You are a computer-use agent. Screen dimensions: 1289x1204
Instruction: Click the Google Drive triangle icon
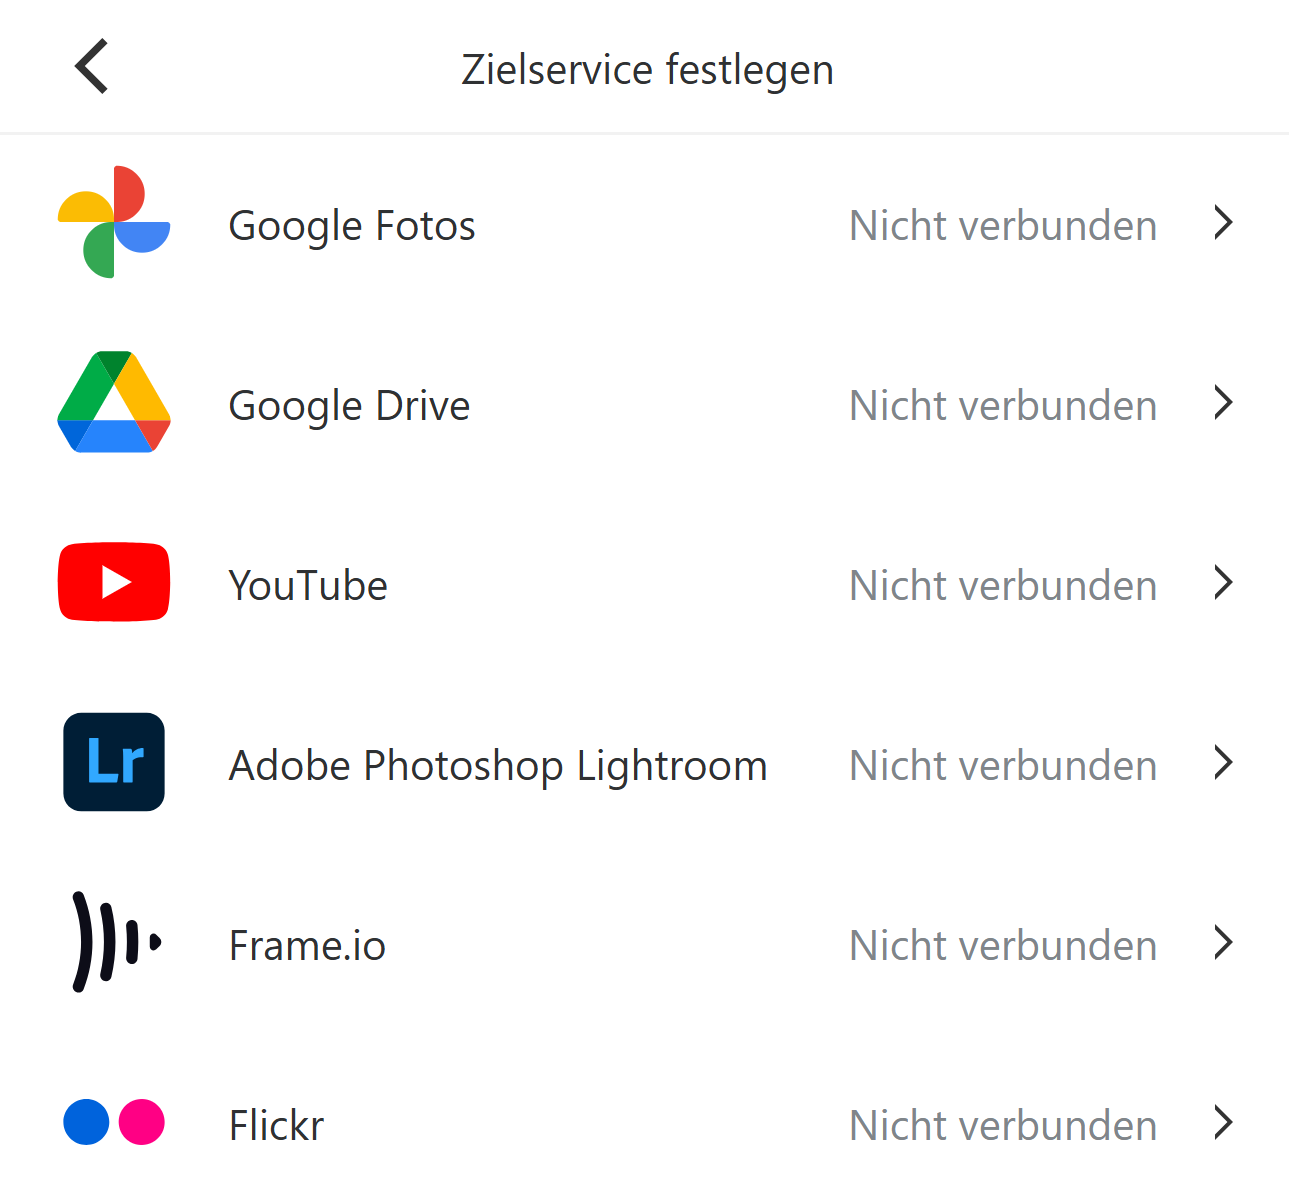[x=114, y=402]
